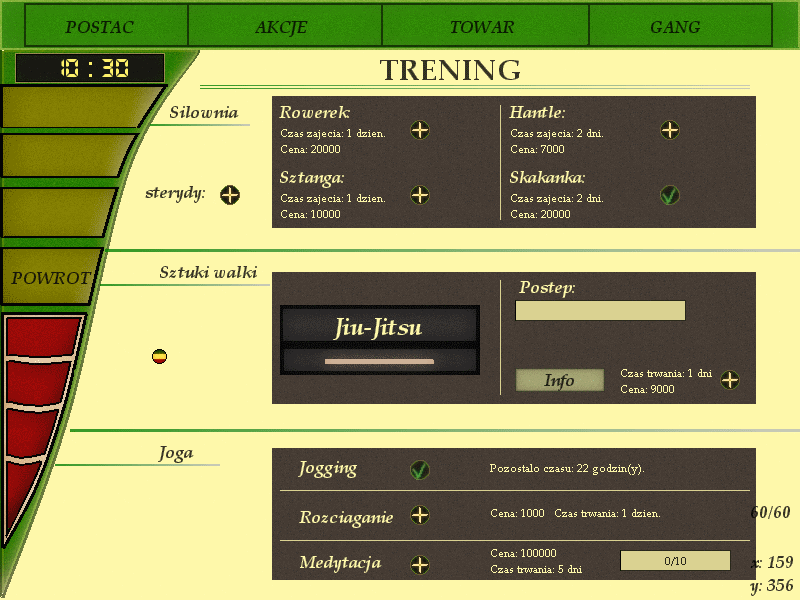Click the Postep progress bar
The width and height of the screenshot is (800, 600).
pyautogui.click(x=600, y=311)
